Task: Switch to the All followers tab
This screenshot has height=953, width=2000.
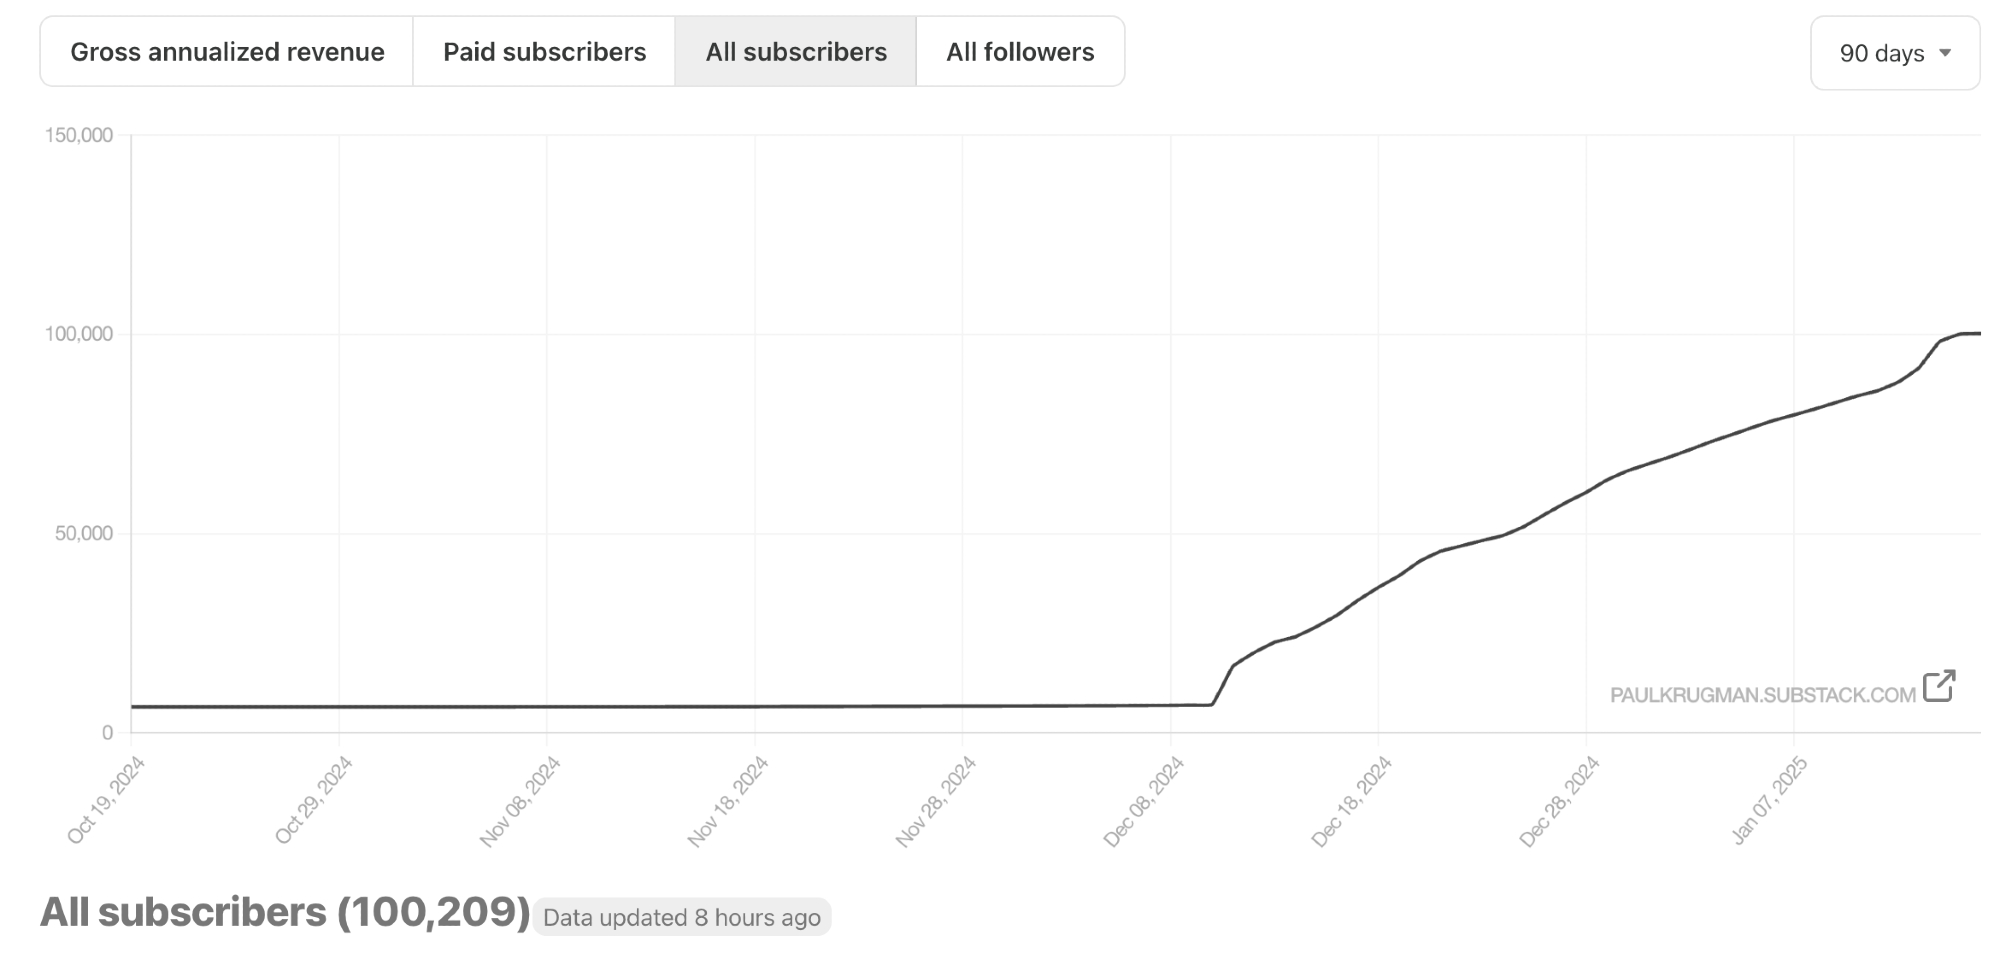Action: tap(1020, 52)
